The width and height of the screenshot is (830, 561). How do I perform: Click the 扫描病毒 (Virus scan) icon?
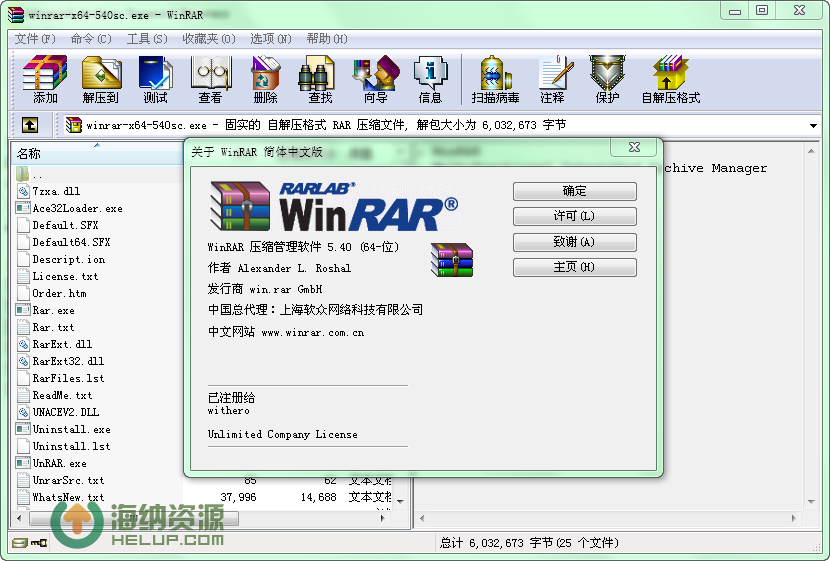click(x=495, y=79)
